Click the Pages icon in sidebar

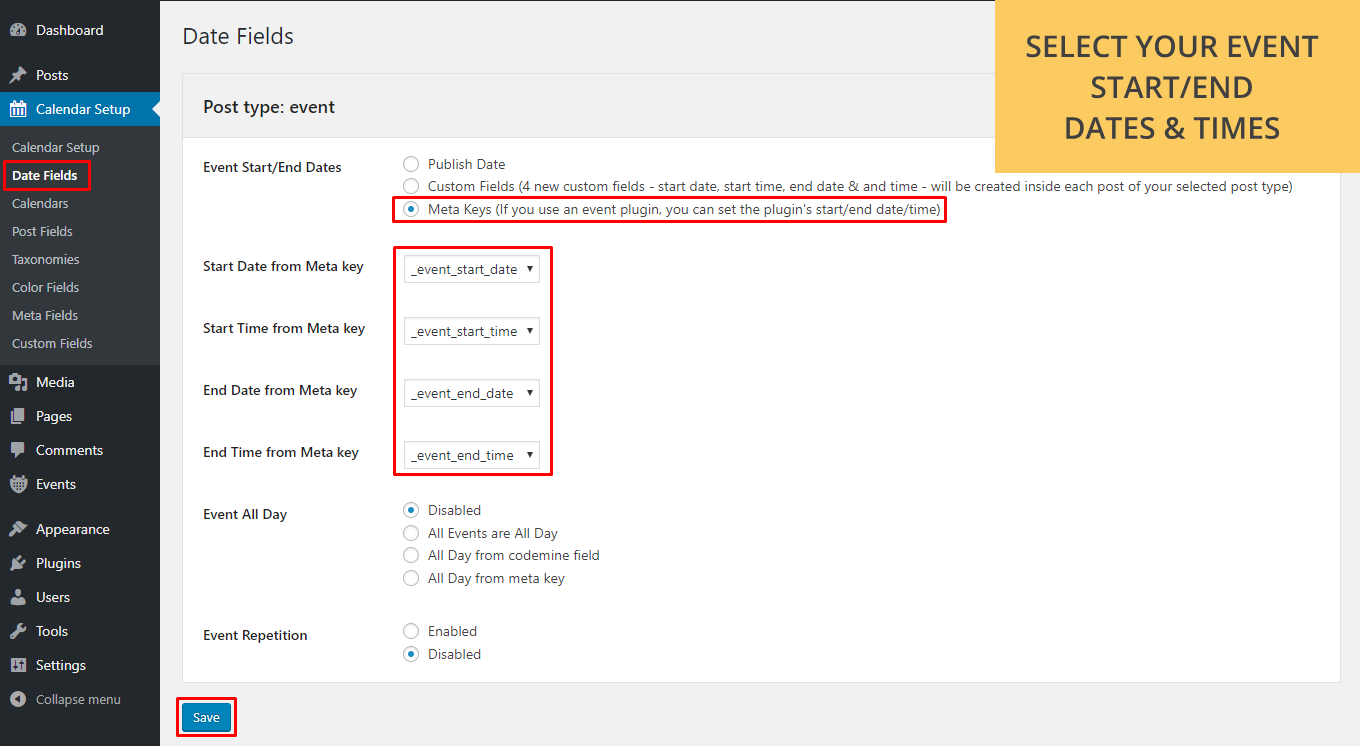18,416
